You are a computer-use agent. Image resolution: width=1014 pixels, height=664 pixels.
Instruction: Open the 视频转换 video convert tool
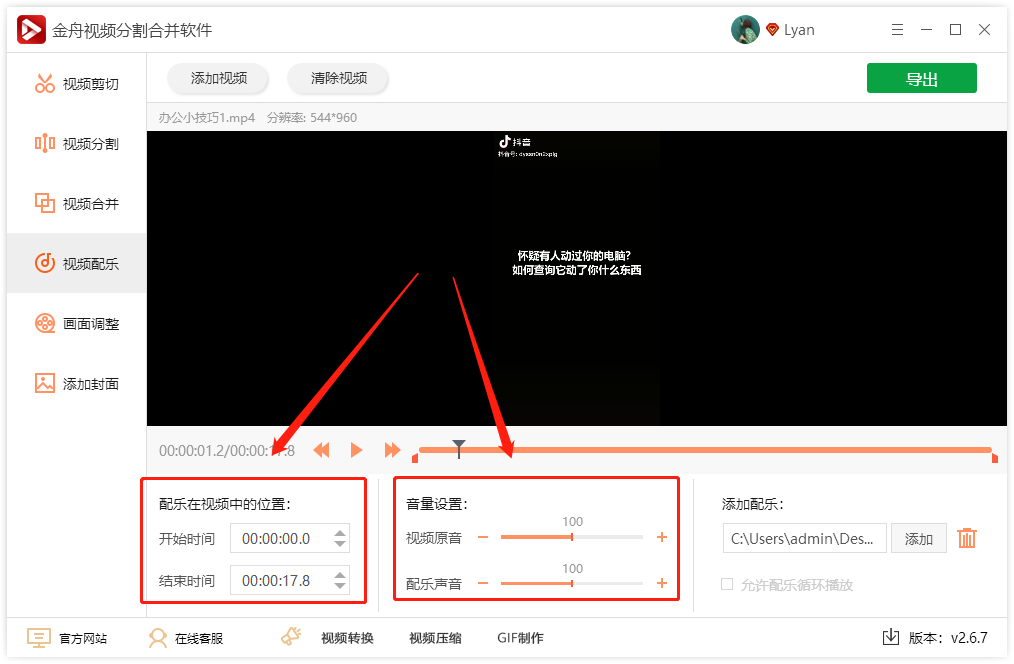pyautogui.click(x=347, y=638)
